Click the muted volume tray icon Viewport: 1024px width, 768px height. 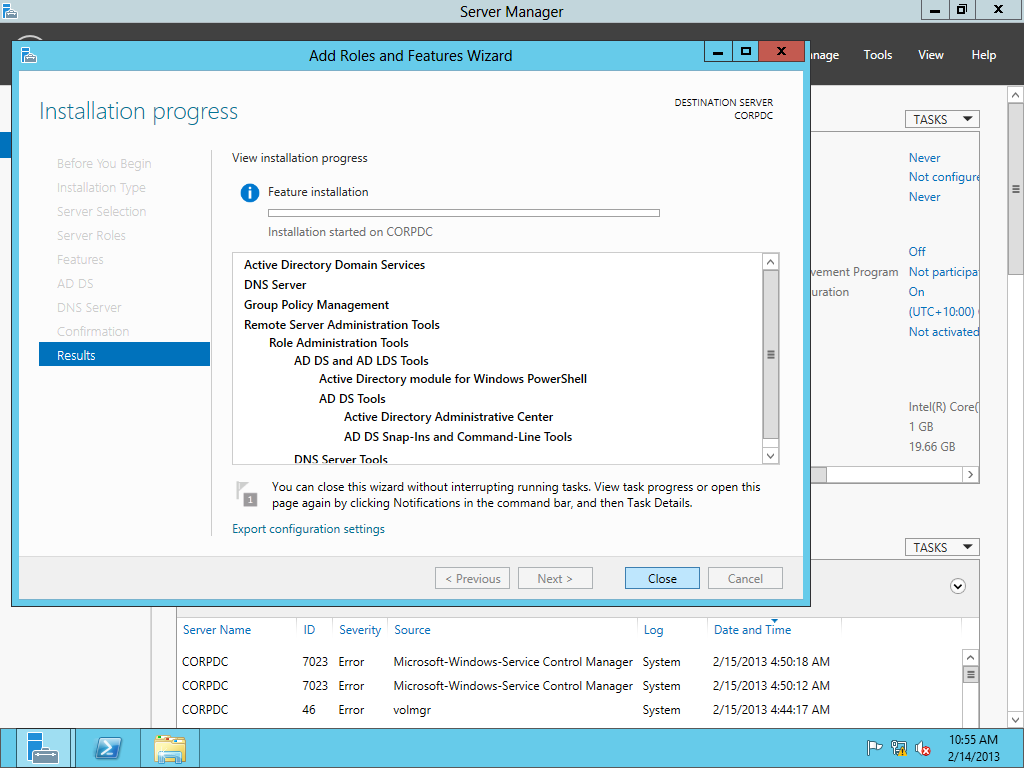[923, 748]
